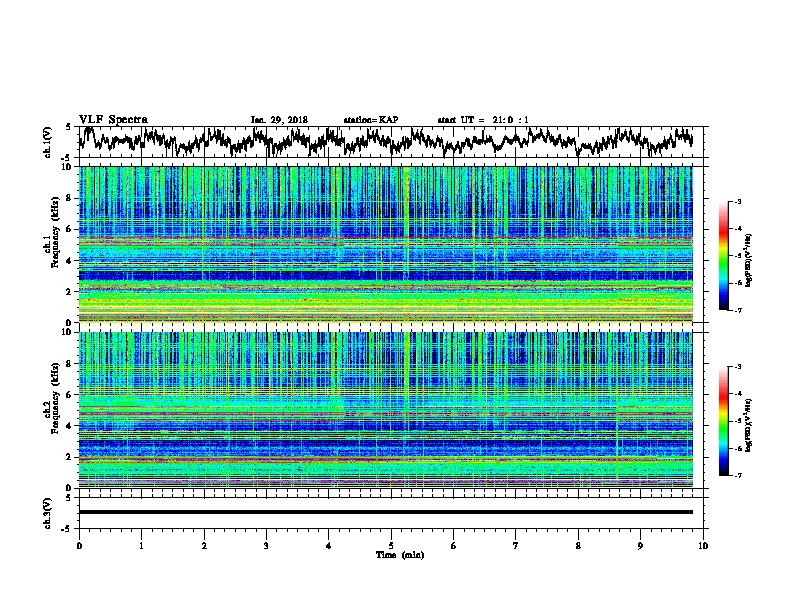The image size is (792, 612).
Task: Click the "4" tick on the time axis
Action: (x=328, y=545)
